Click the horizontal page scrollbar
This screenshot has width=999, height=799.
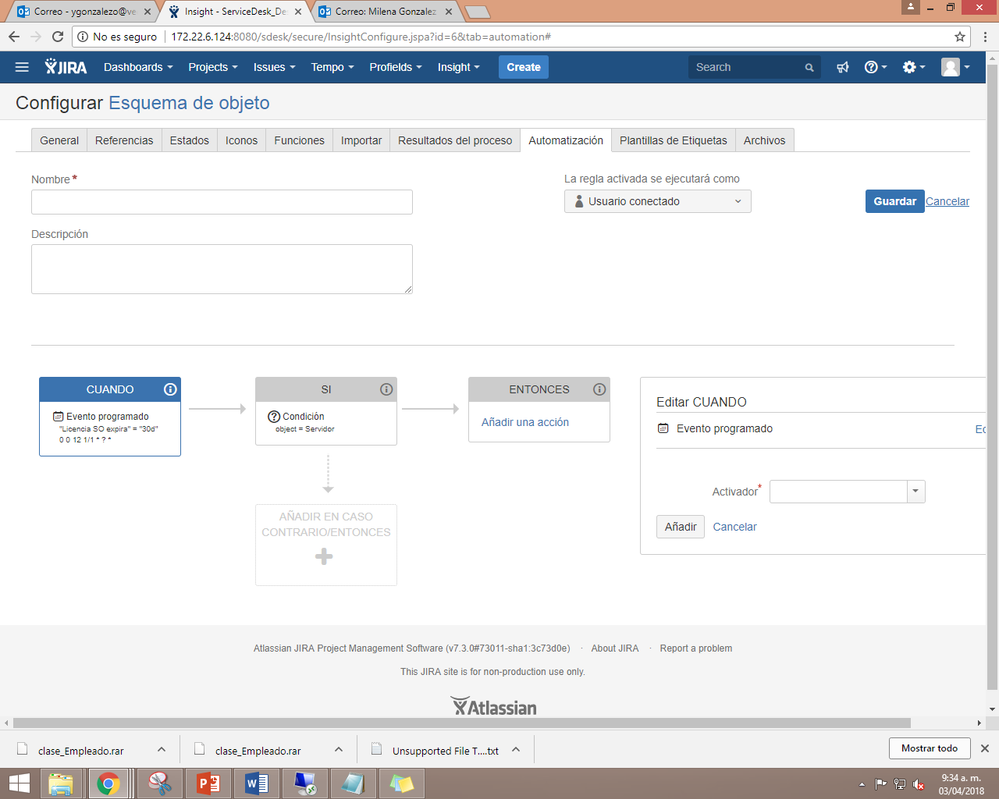point(461,723)
